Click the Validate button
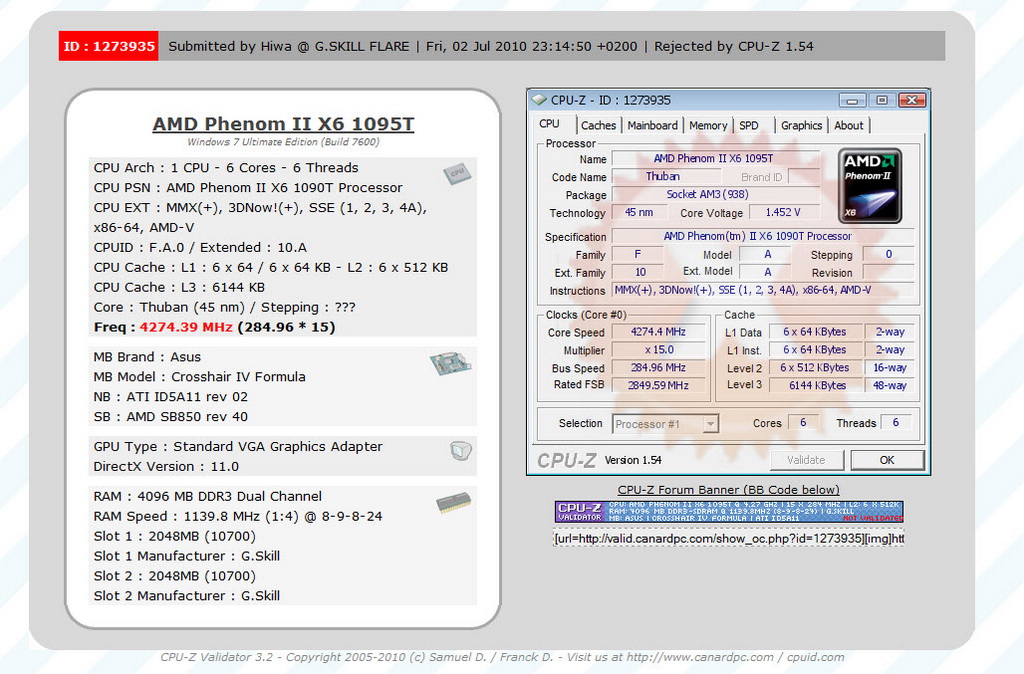Screen dimensions: 1024x674 (807, 460)
